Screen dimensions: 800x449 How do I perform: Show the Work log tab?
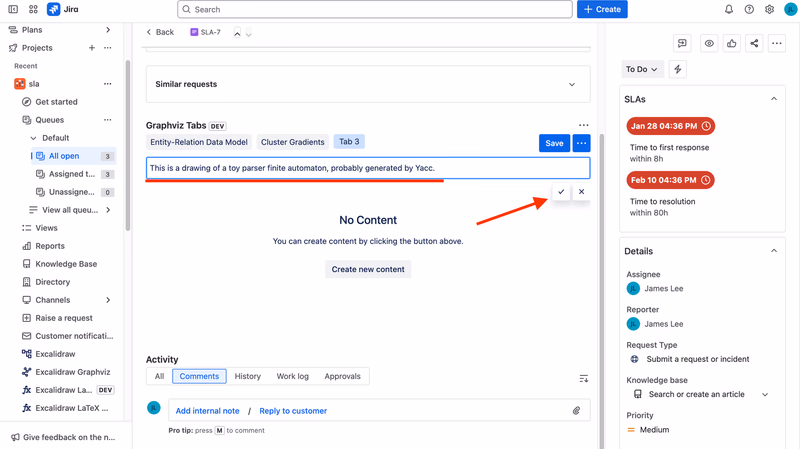292,376
